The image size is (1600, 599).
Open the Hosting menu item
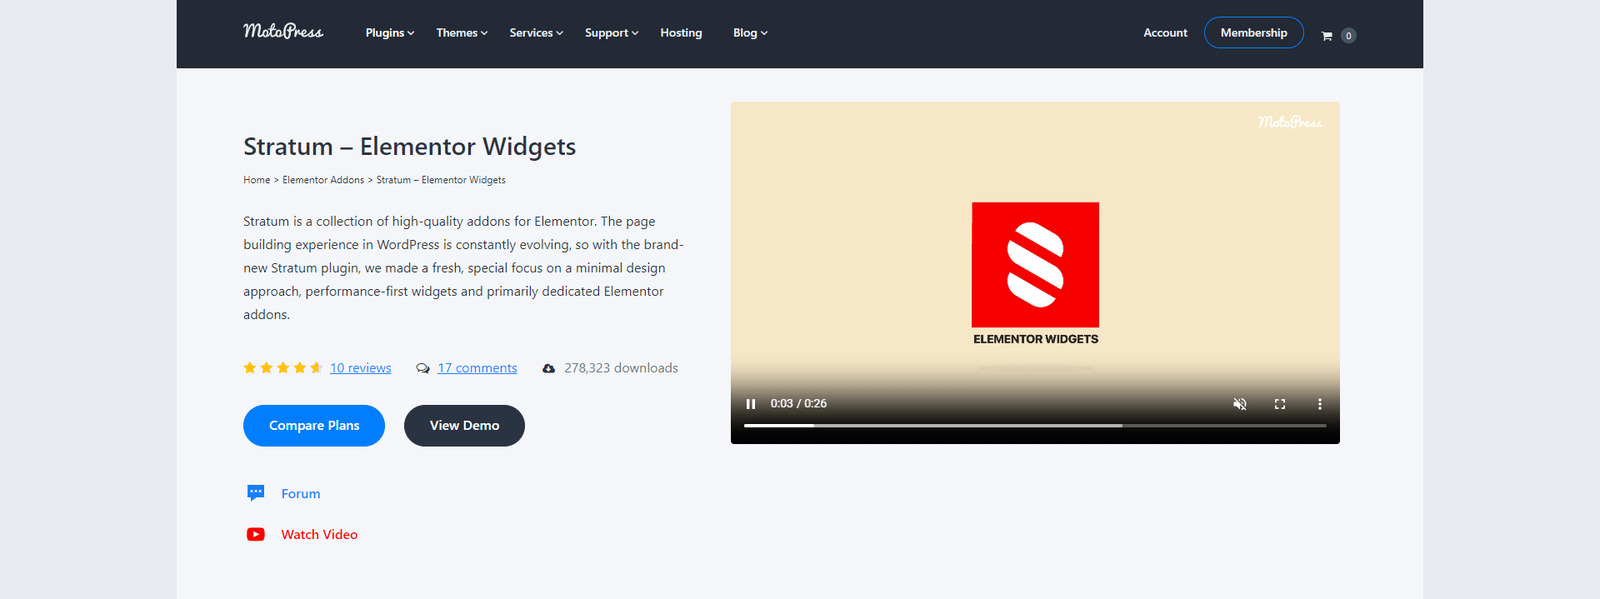[x=681, y=33]
